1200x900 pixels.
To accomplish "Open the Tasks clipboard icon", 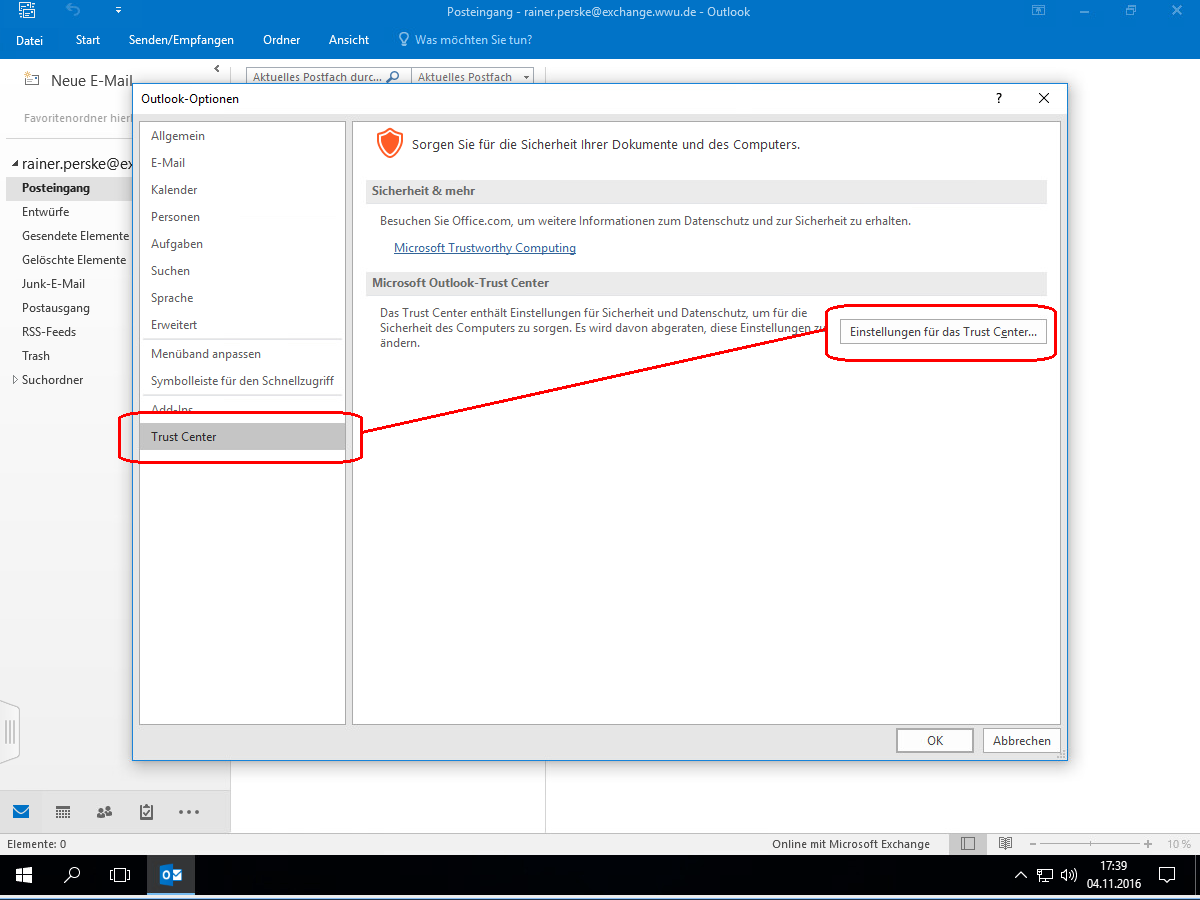I will coord(146,811).
